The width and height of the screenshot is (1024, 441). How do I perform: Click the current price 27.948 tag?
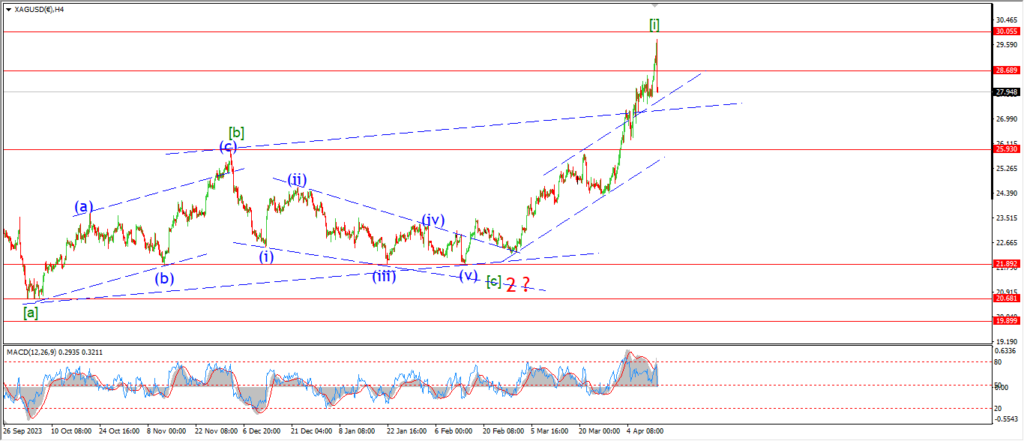[x=1006, y=92]
